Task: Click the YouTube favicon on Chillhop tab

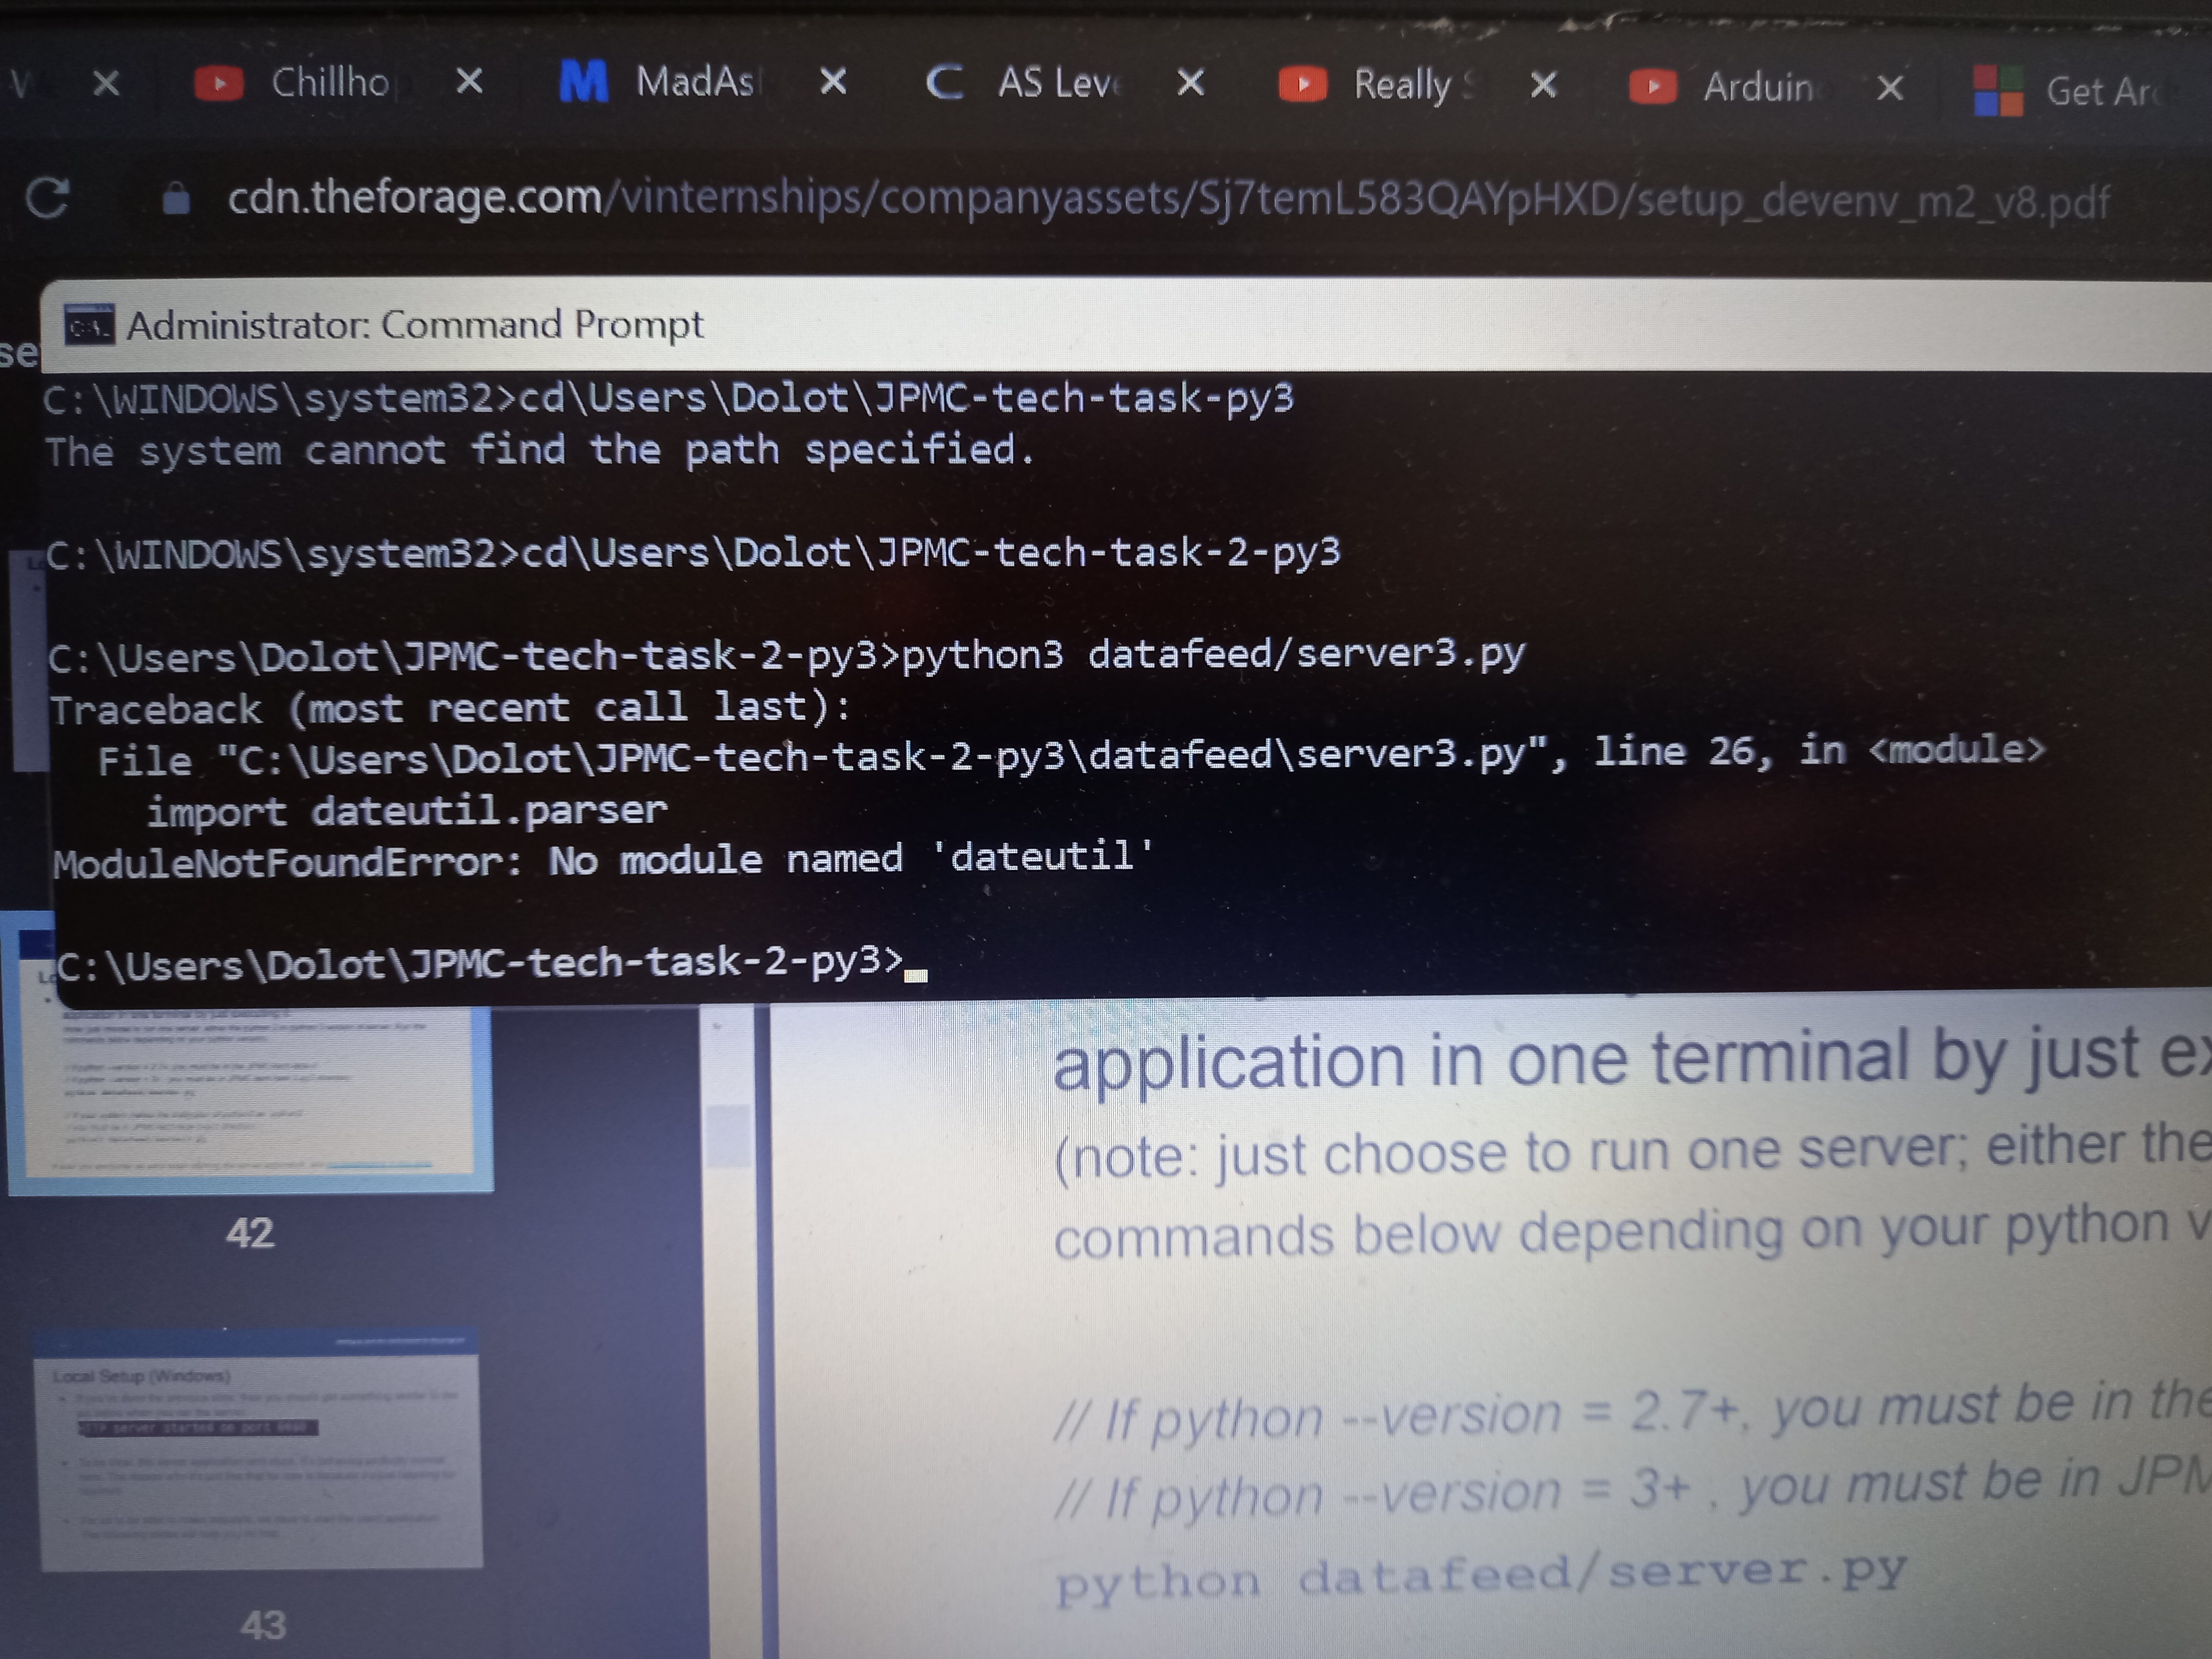Action: pyautogui.click(x=219, y=83)
